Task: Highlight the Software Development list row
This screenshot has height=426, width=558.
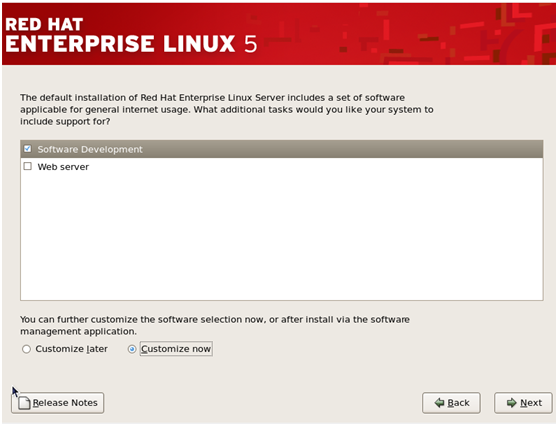Action: (281, 149)
